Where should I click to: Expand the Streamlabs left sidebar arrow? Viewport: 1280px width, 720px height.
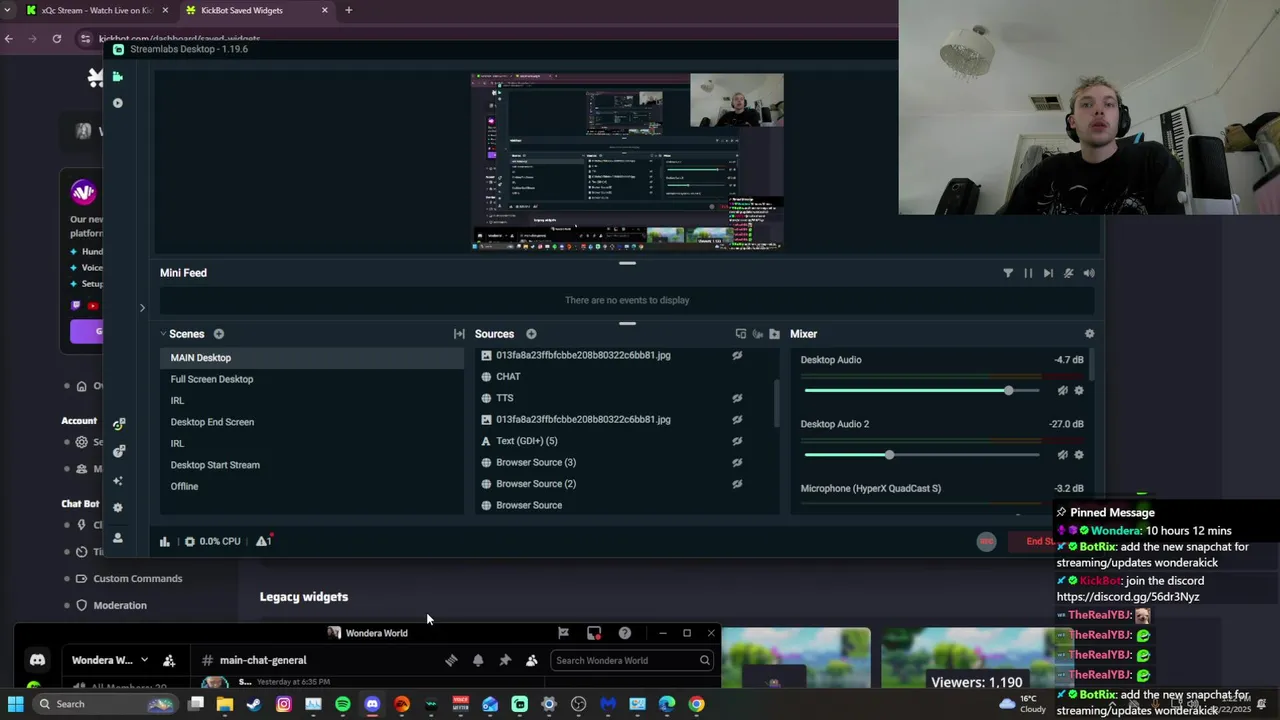pos(142,308)
